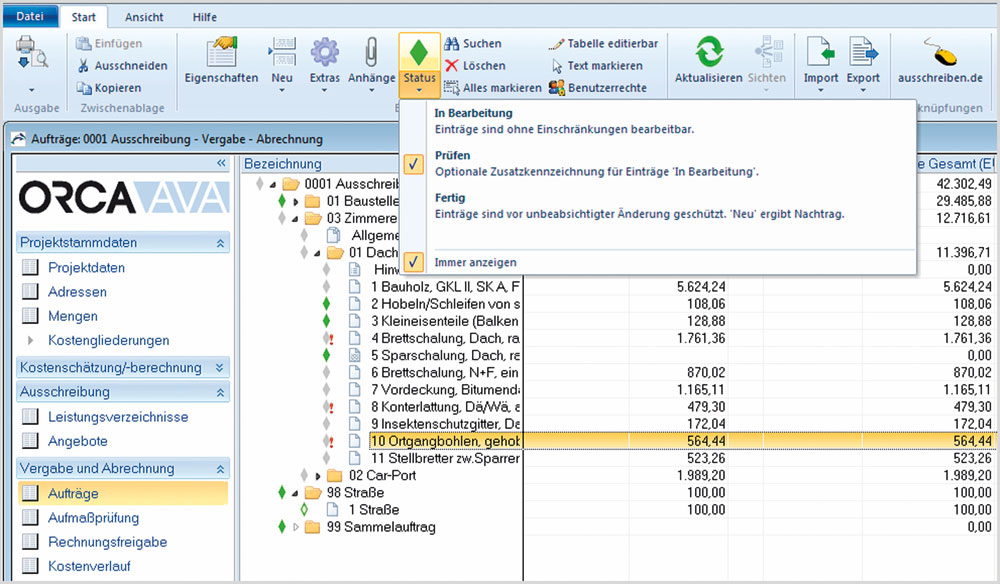Select row 10 Ortgangbohlen in the tree
Screen dimensions: 1000x584
pyautogui.click(x=444, y=440)
